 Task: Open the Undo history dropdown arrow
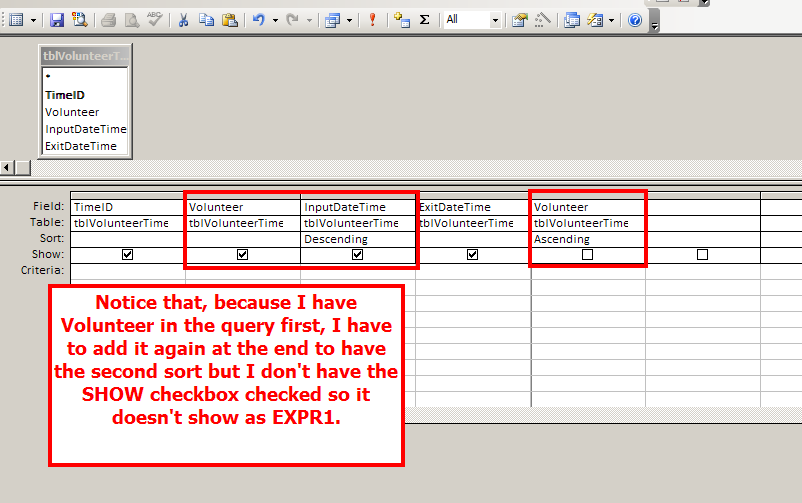[275, 20]
